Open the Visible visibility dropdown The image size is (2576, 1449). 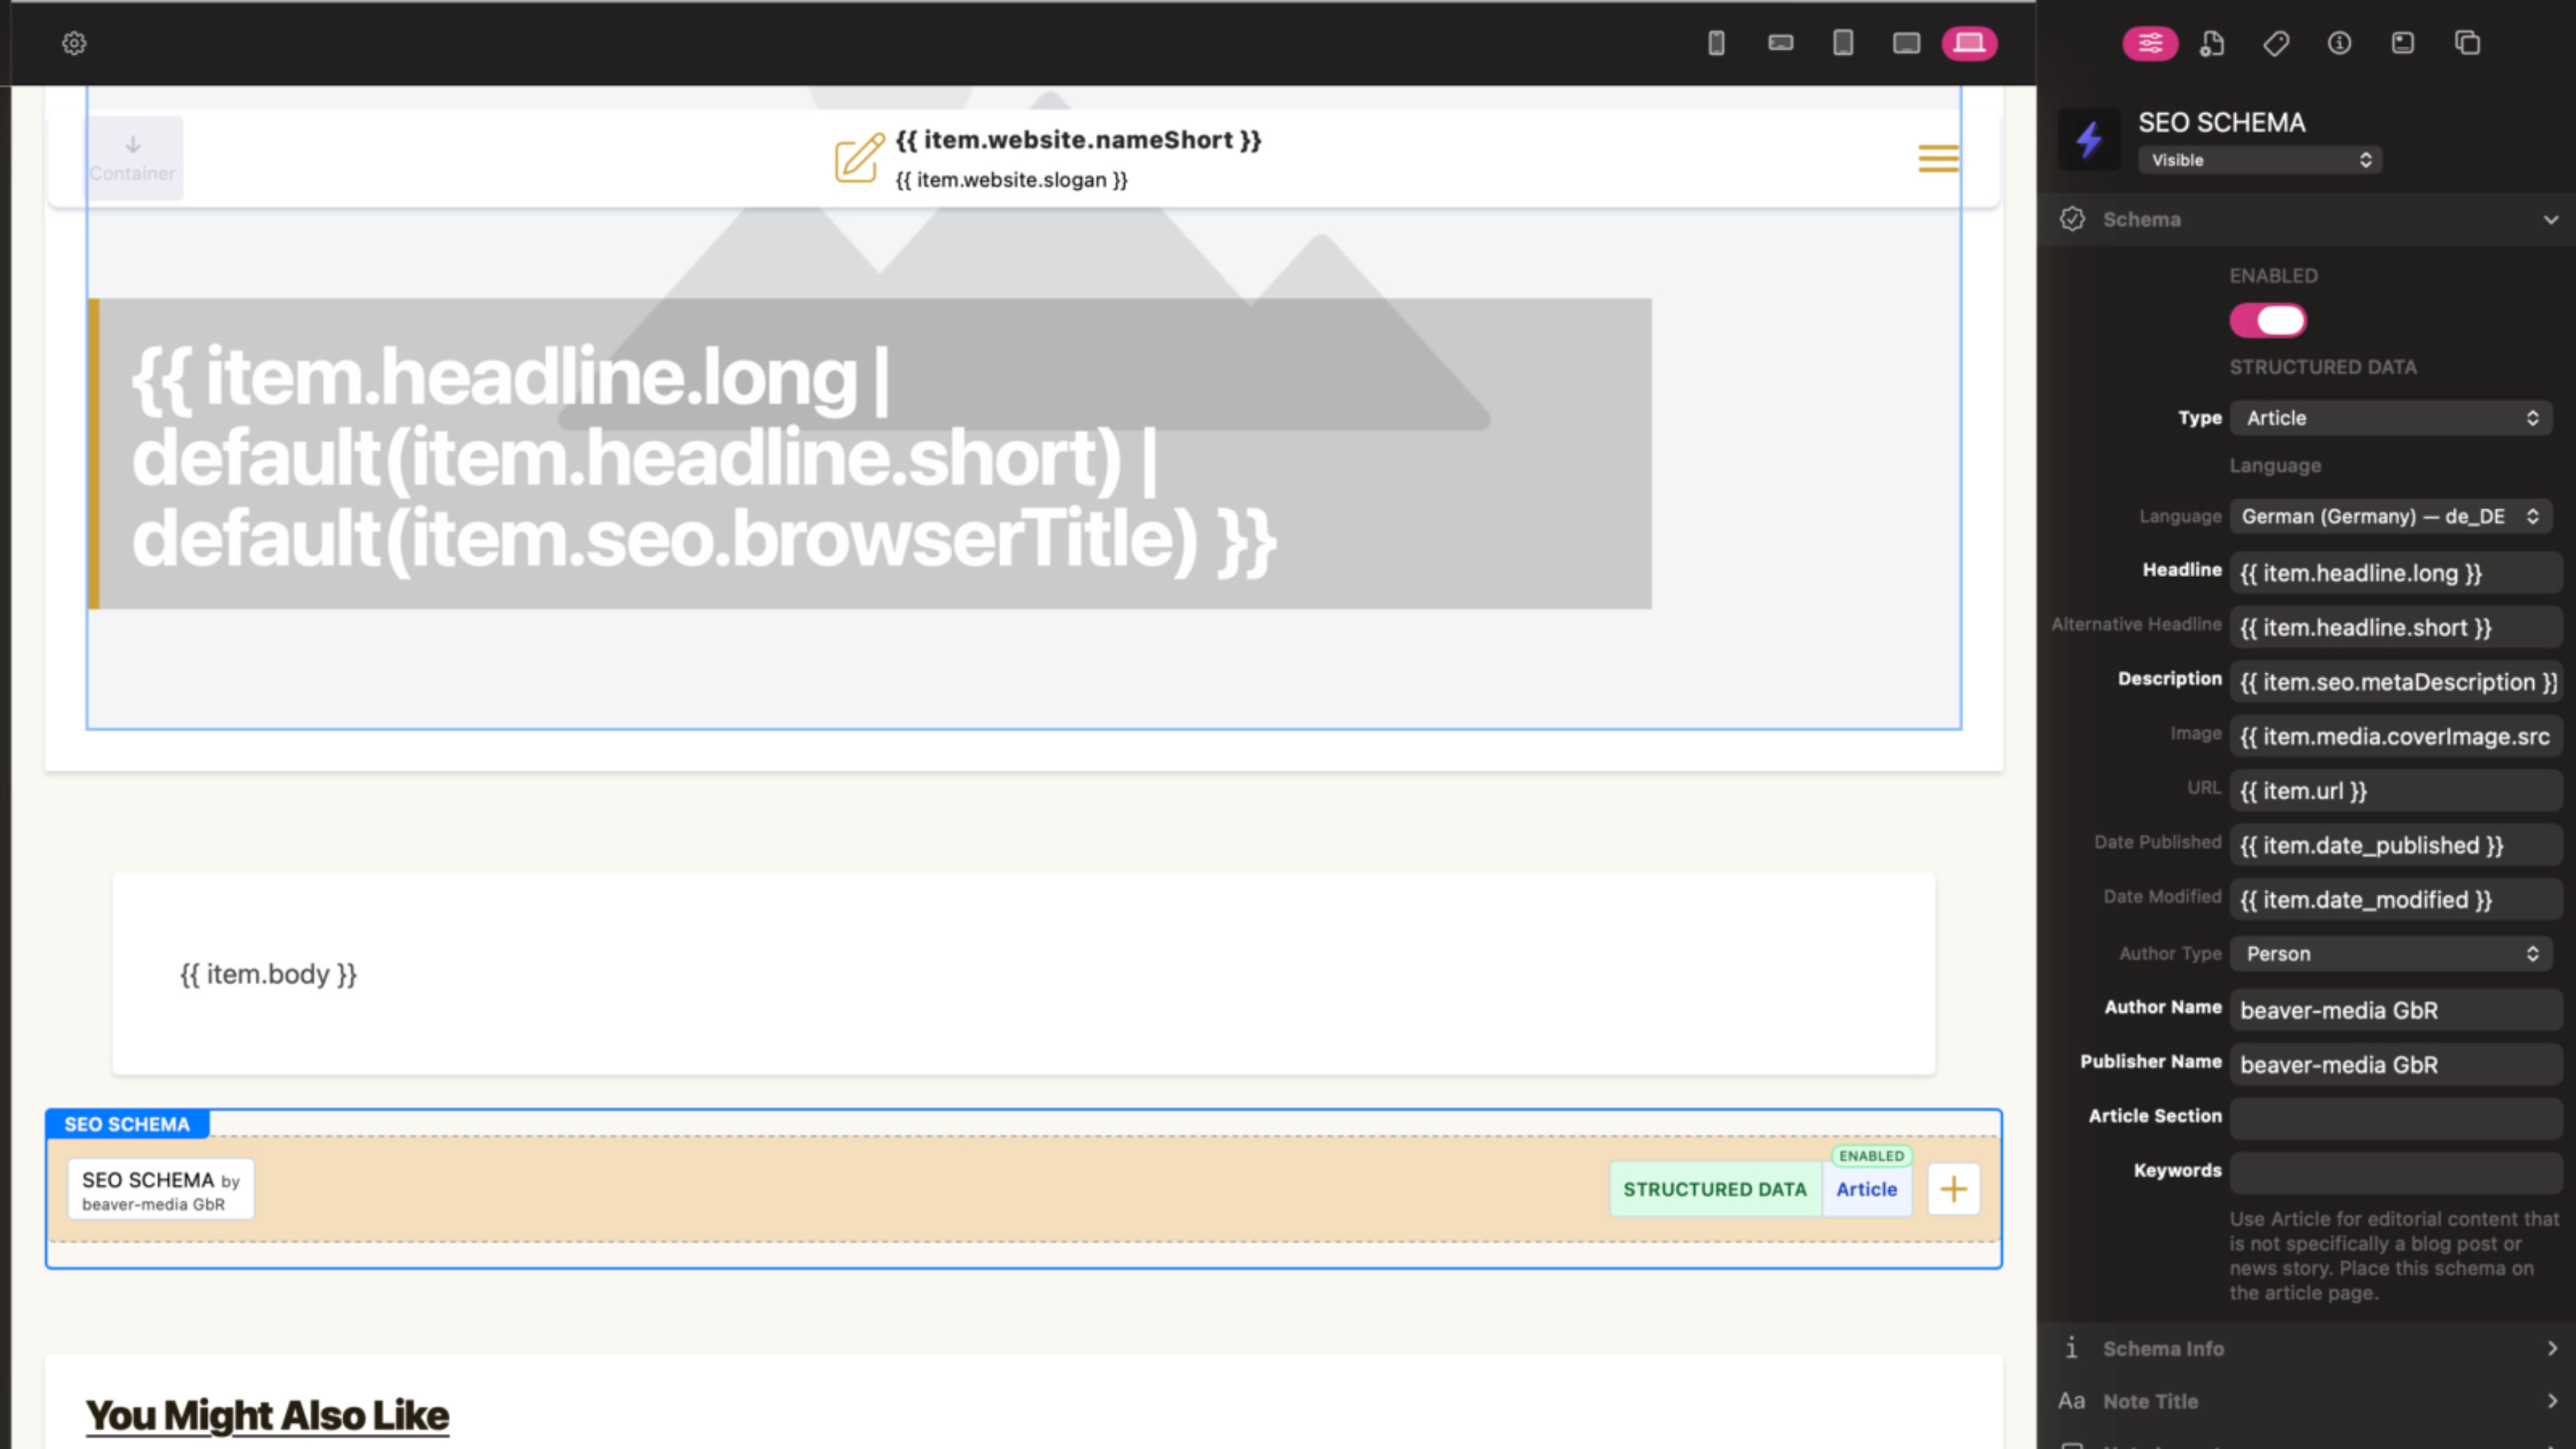2259,160
